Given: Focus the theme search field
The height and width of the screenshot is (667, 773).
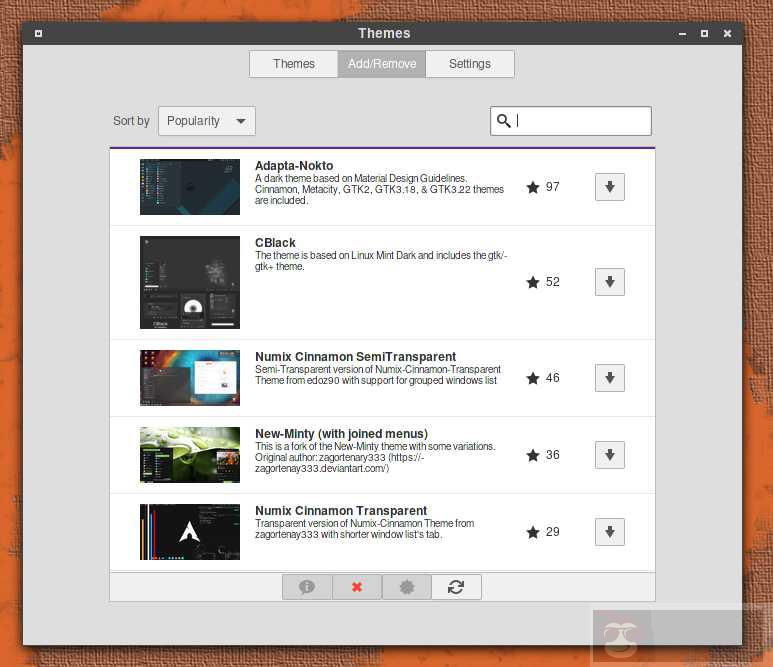Looking at the screenshot, I should tap(571, 121).
